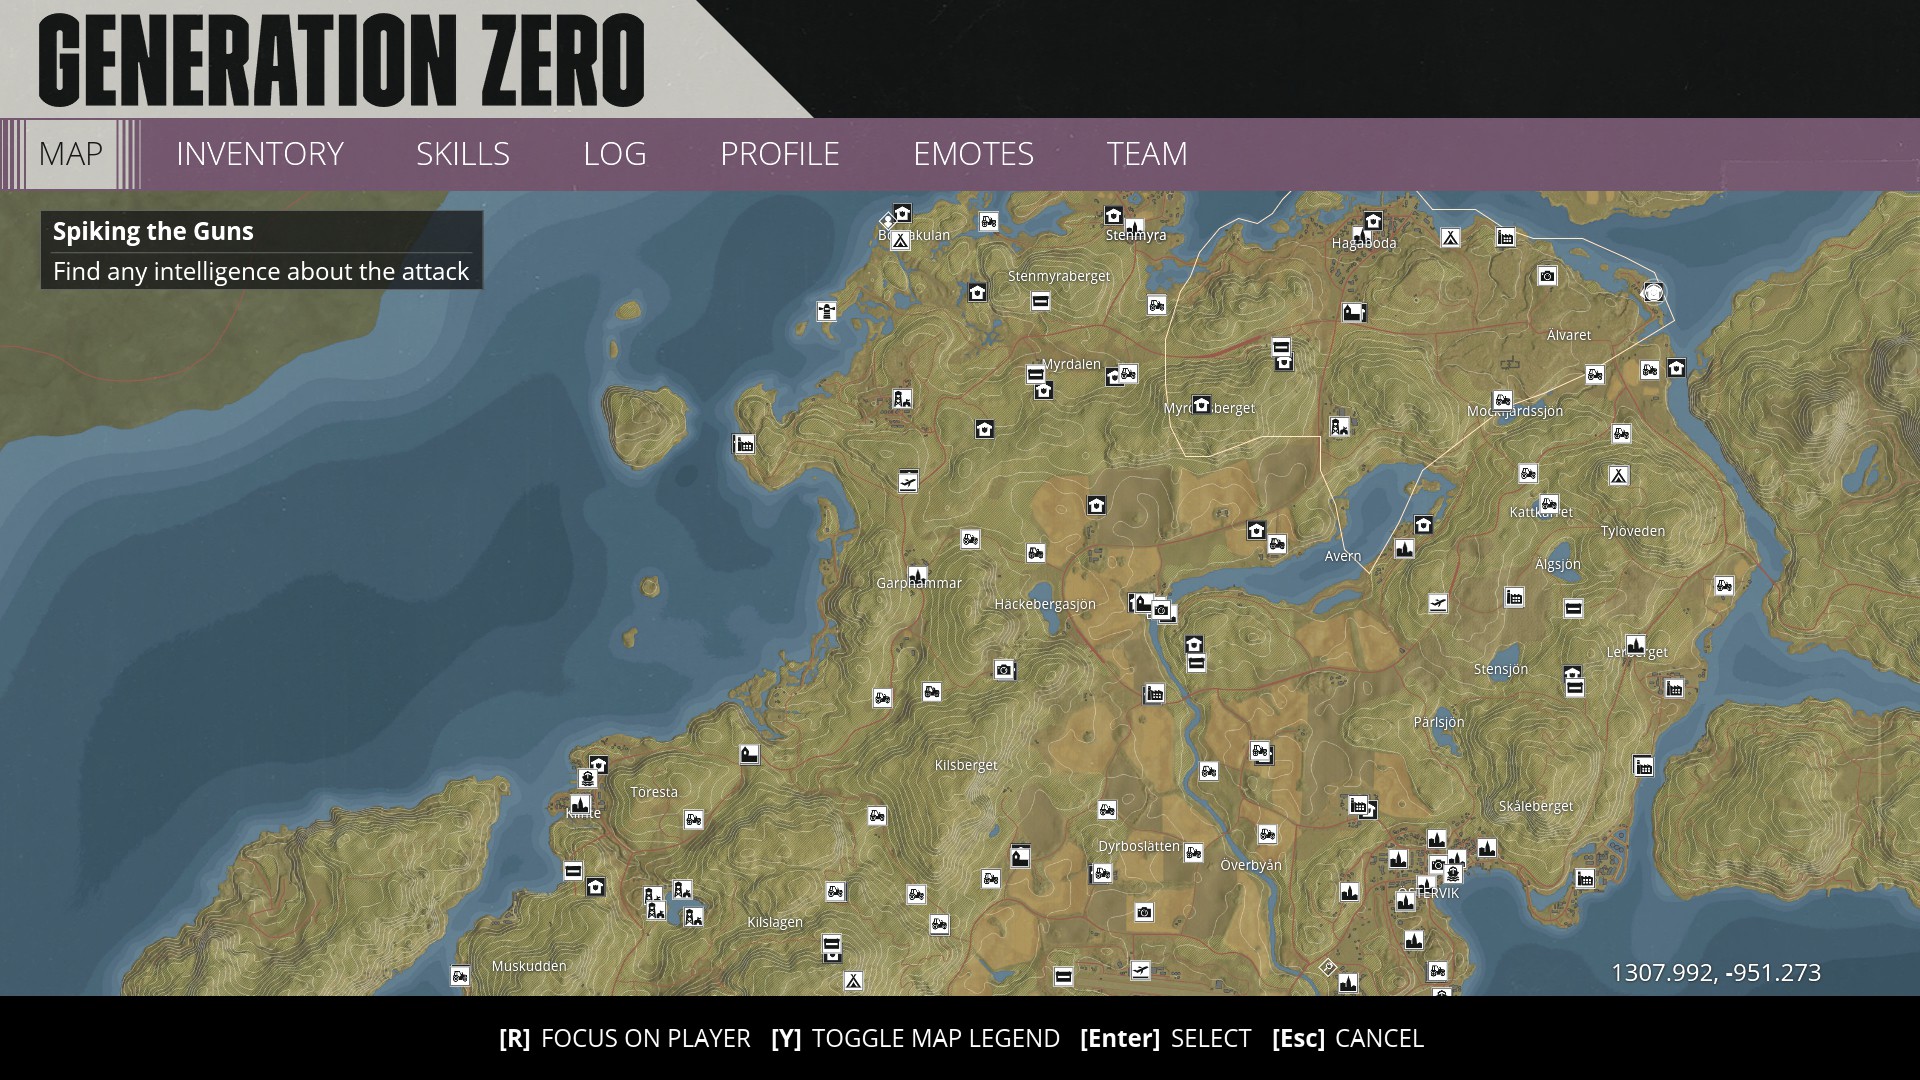Select the bunker icon south of Klinte
Viewport: 1920px width, 1080px height.
[573, 871]
